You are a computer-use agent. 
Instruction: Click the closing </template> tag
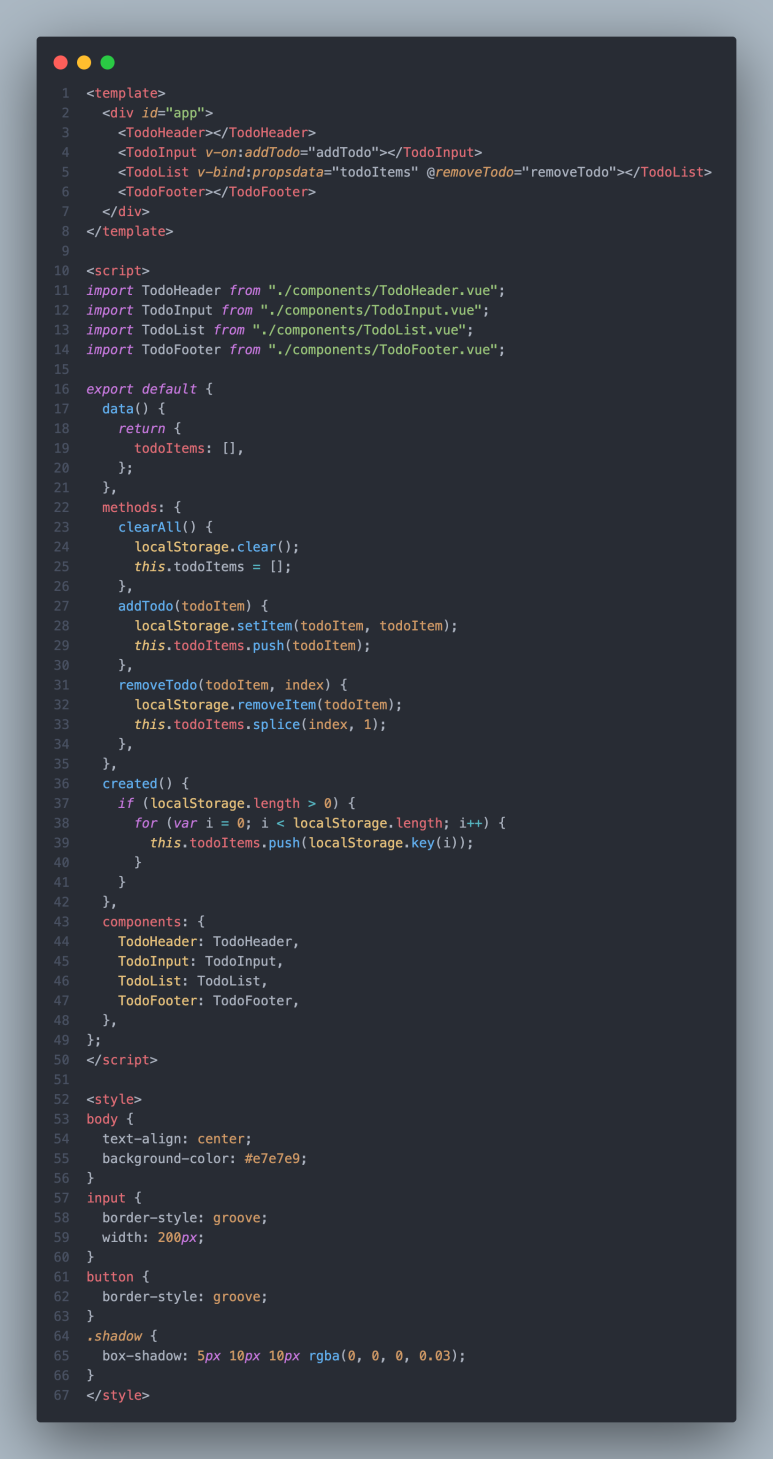[x=130, y=231]
